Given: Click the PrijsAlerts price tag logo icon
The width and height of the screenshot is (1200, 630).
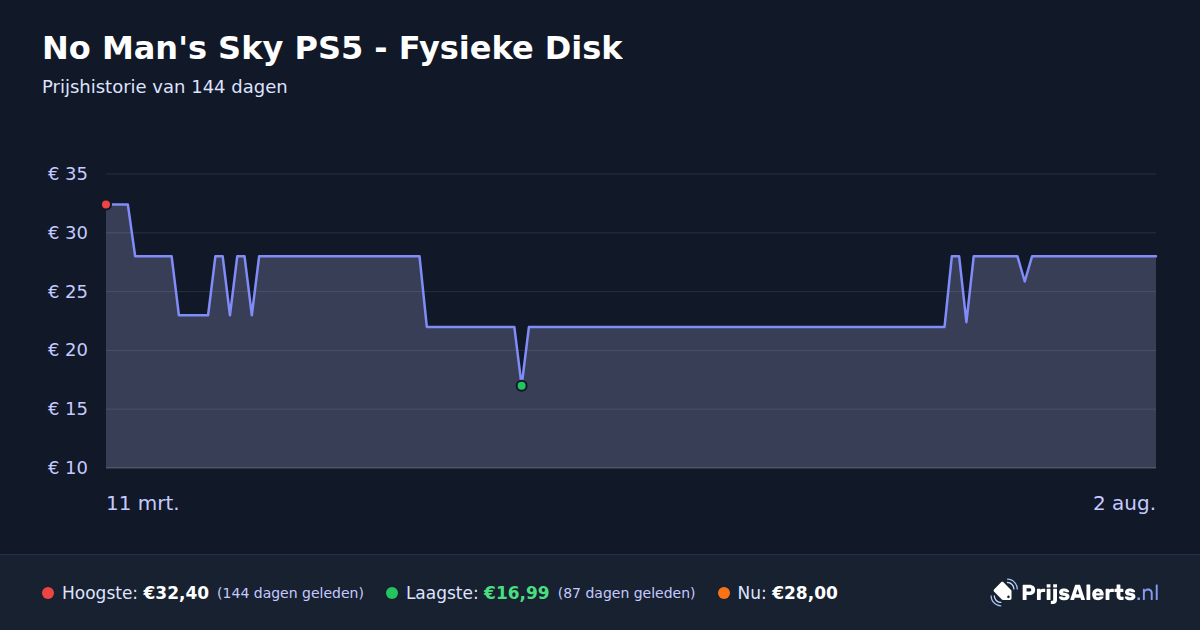Looking at the screenshot, I should (x=1003, y=593).
